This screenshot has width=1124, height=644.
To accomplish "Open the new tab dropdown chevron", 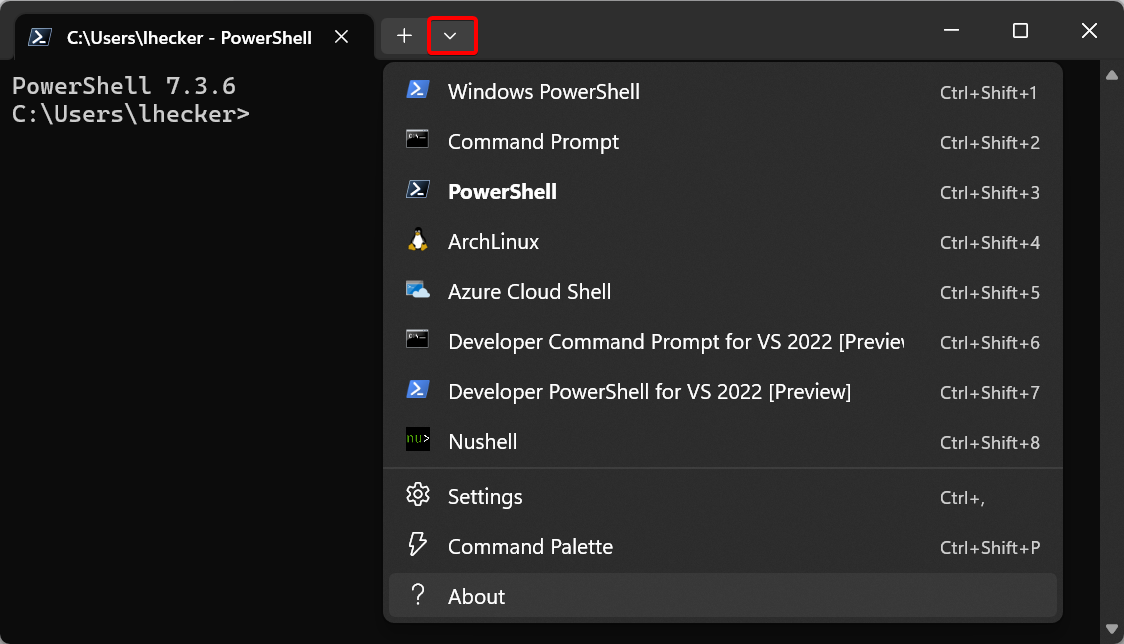I will click(452, 35).
